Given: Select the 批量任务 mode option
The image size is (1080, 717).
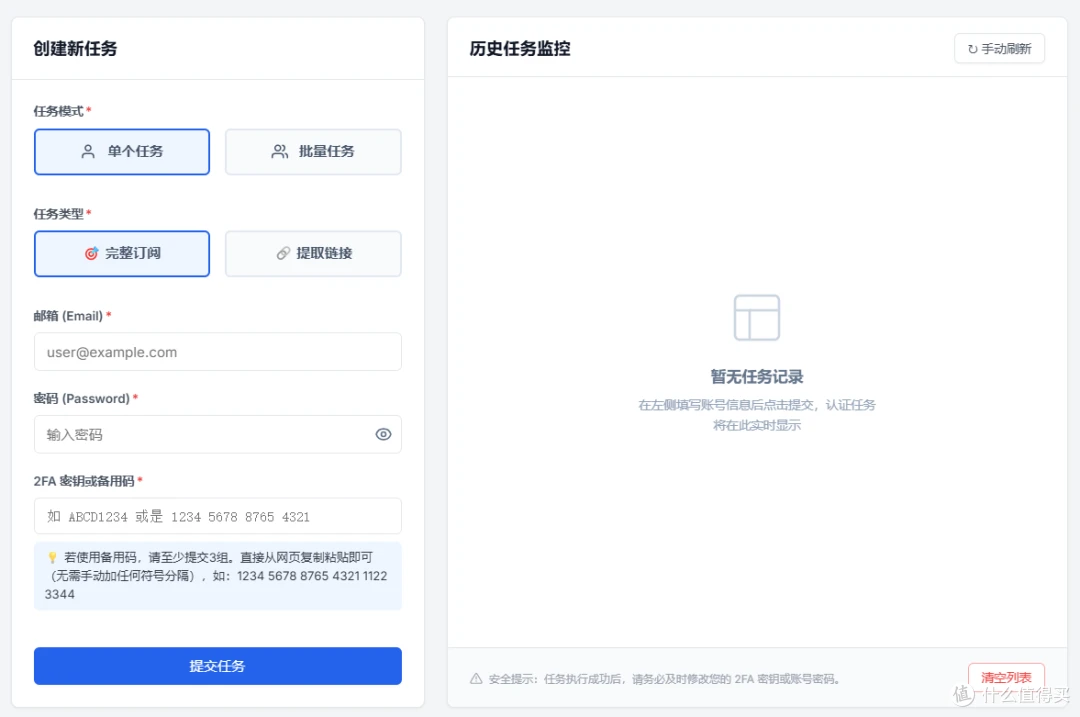Looking at the screenshot, I should 313,152.
